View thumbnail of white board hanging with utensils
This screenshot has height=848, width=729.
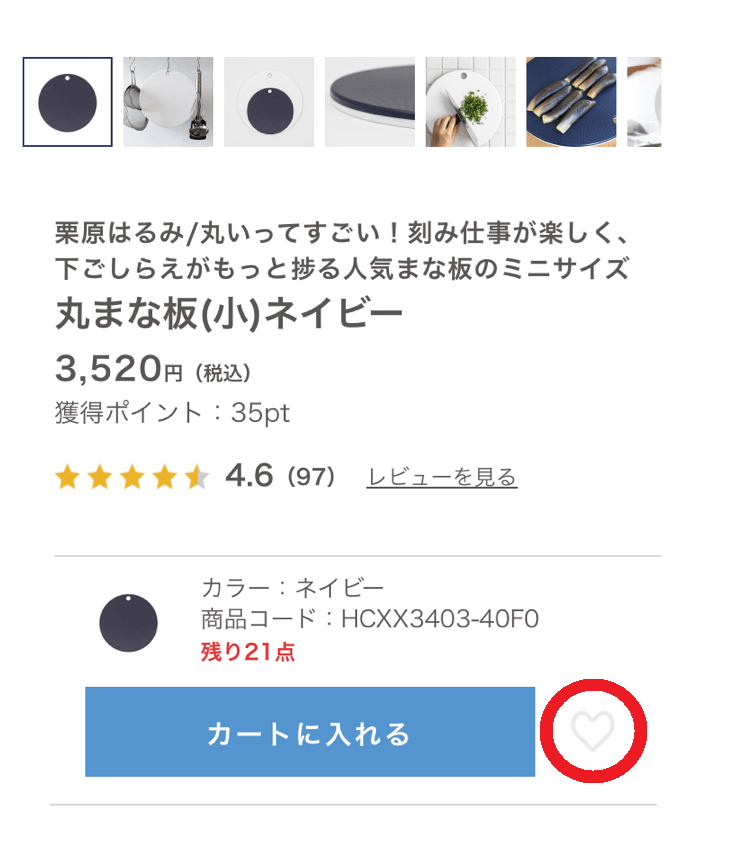coord(168,102)
